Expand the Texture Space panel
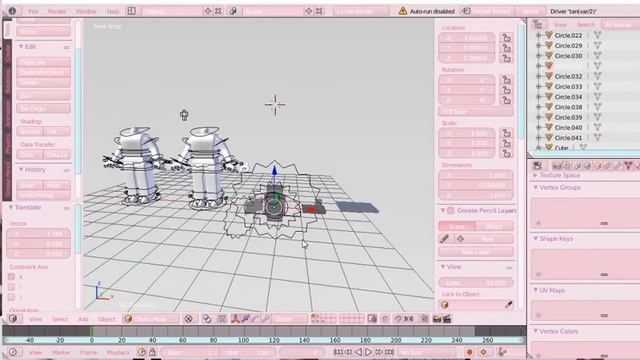The image size is (640, 360). tap(536, 175)
